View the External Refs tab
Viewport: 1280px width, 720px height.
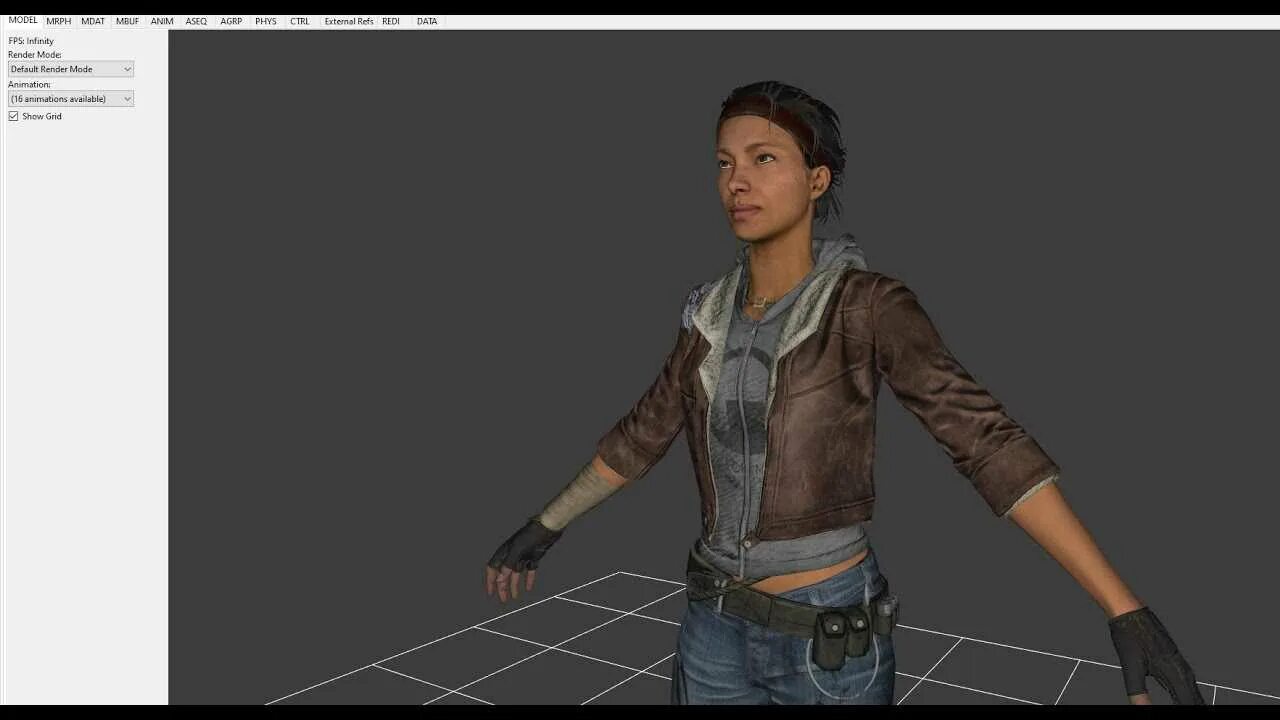(x=349, y=21)
